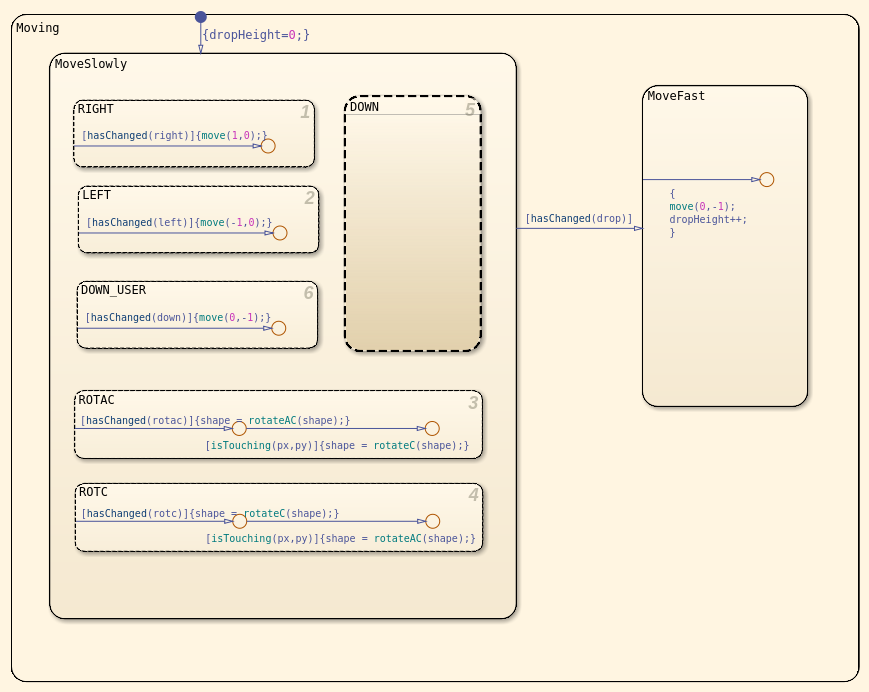
Task: Click the rotateC(shape) isTouching label in ROTAC
Action: [x=337, y=445]
